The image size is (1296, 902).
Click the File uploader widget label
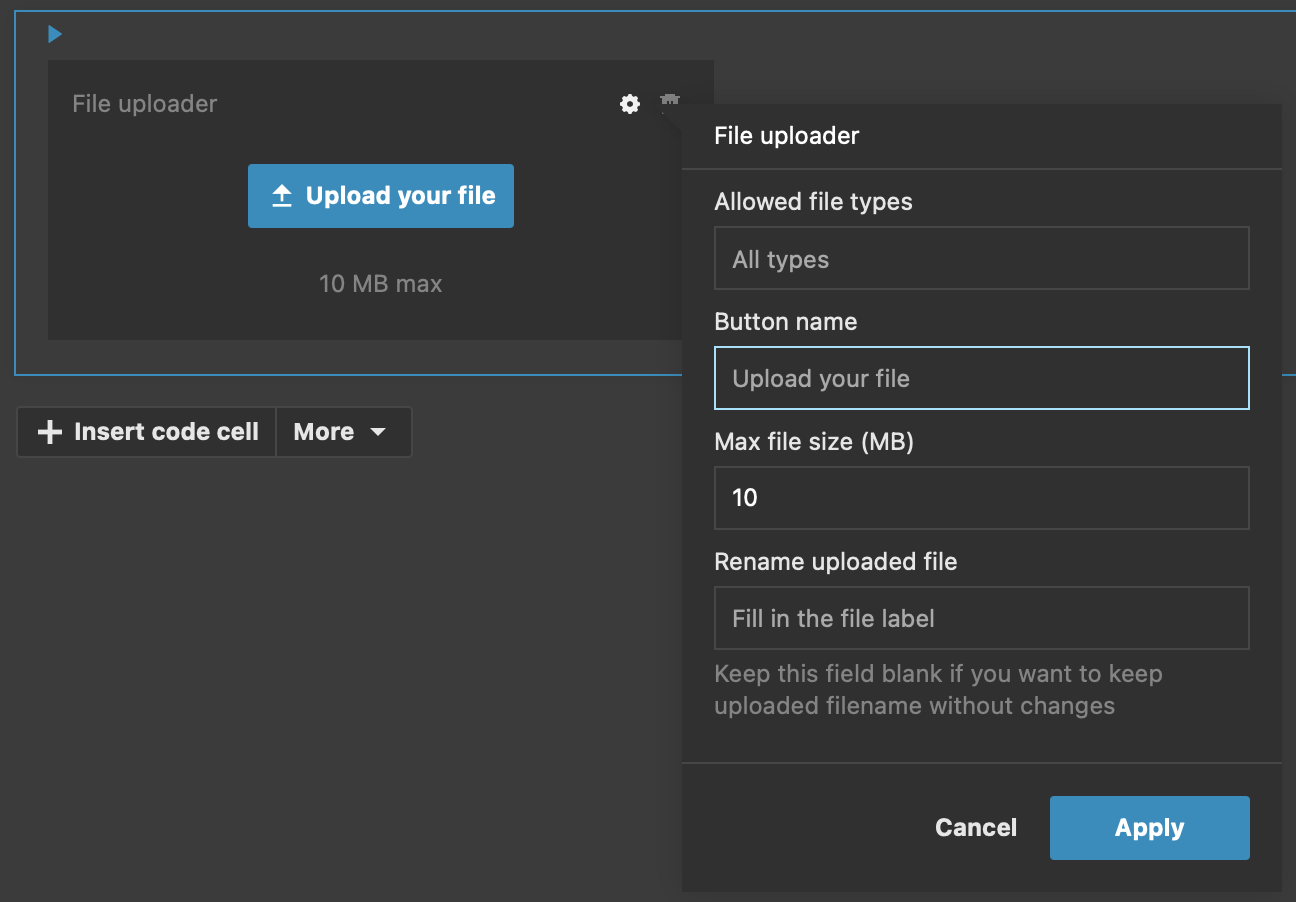click(144, 103)
